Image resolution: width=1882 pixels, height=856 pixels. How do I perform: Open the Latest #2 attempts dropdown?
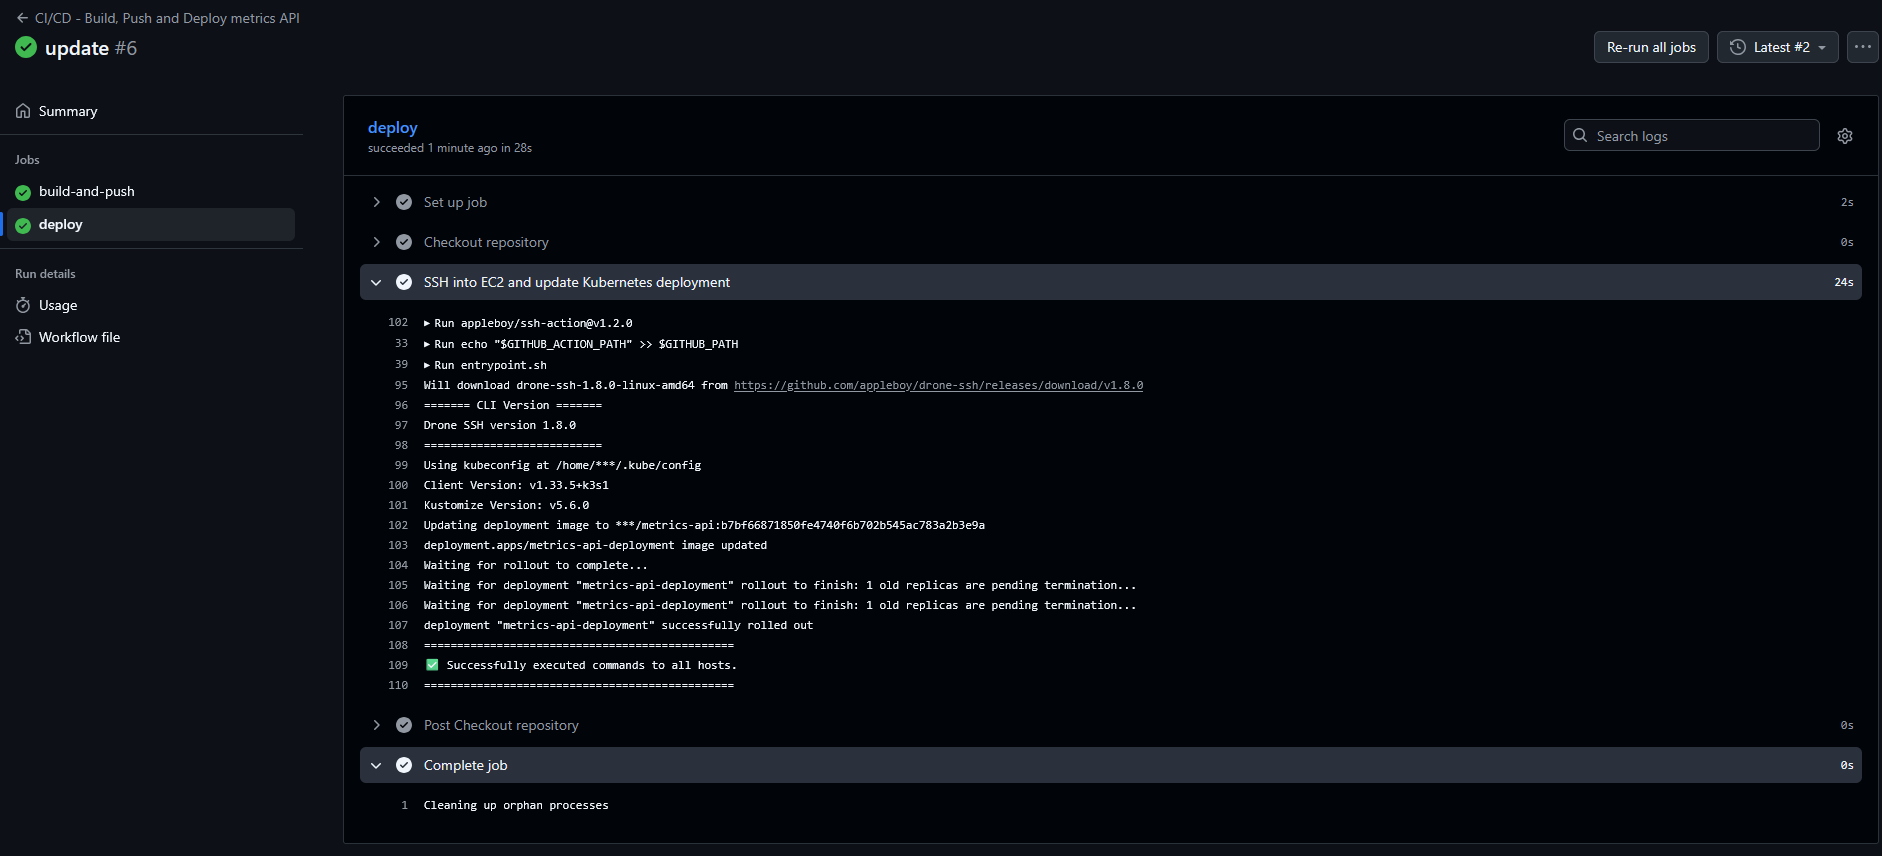[x=1777, y=47]
